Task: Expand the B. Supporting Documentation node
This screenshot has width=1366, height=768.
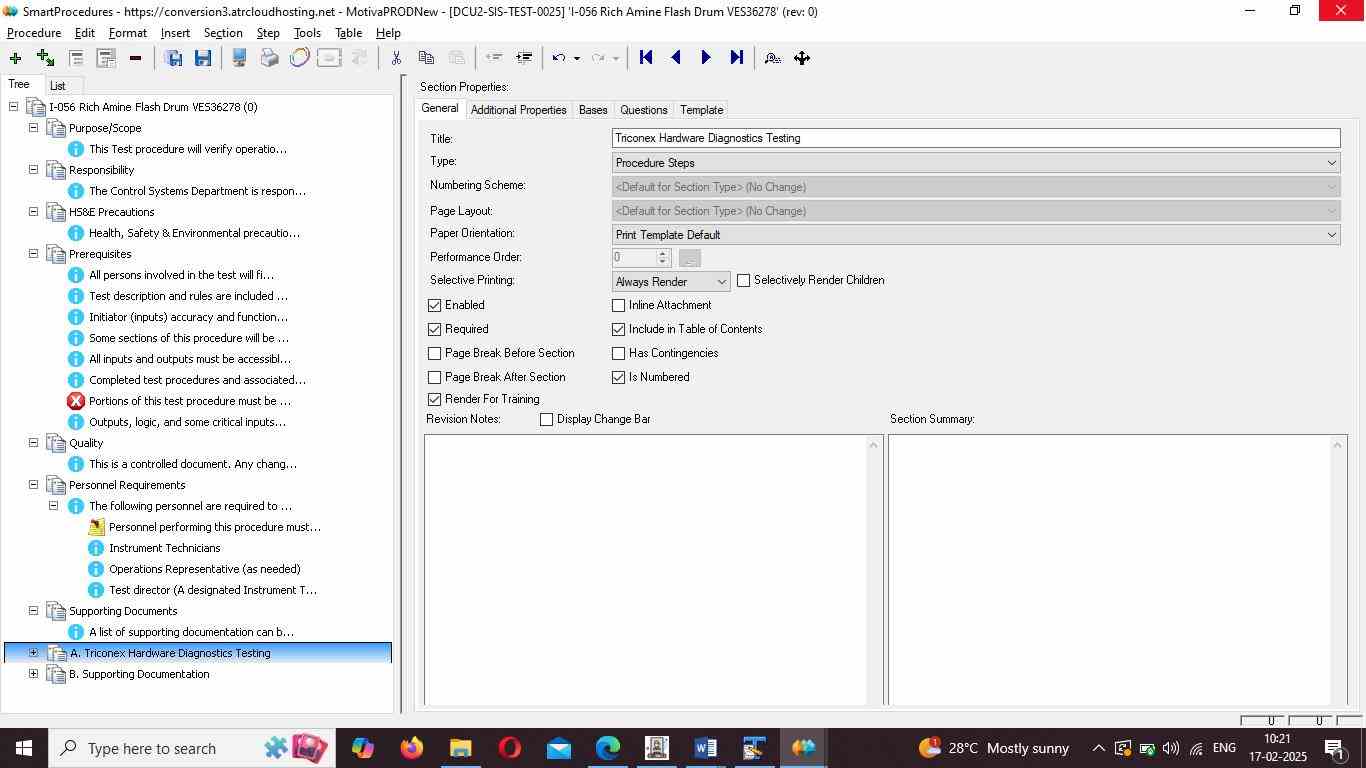Action: click(x=33, y=674)
